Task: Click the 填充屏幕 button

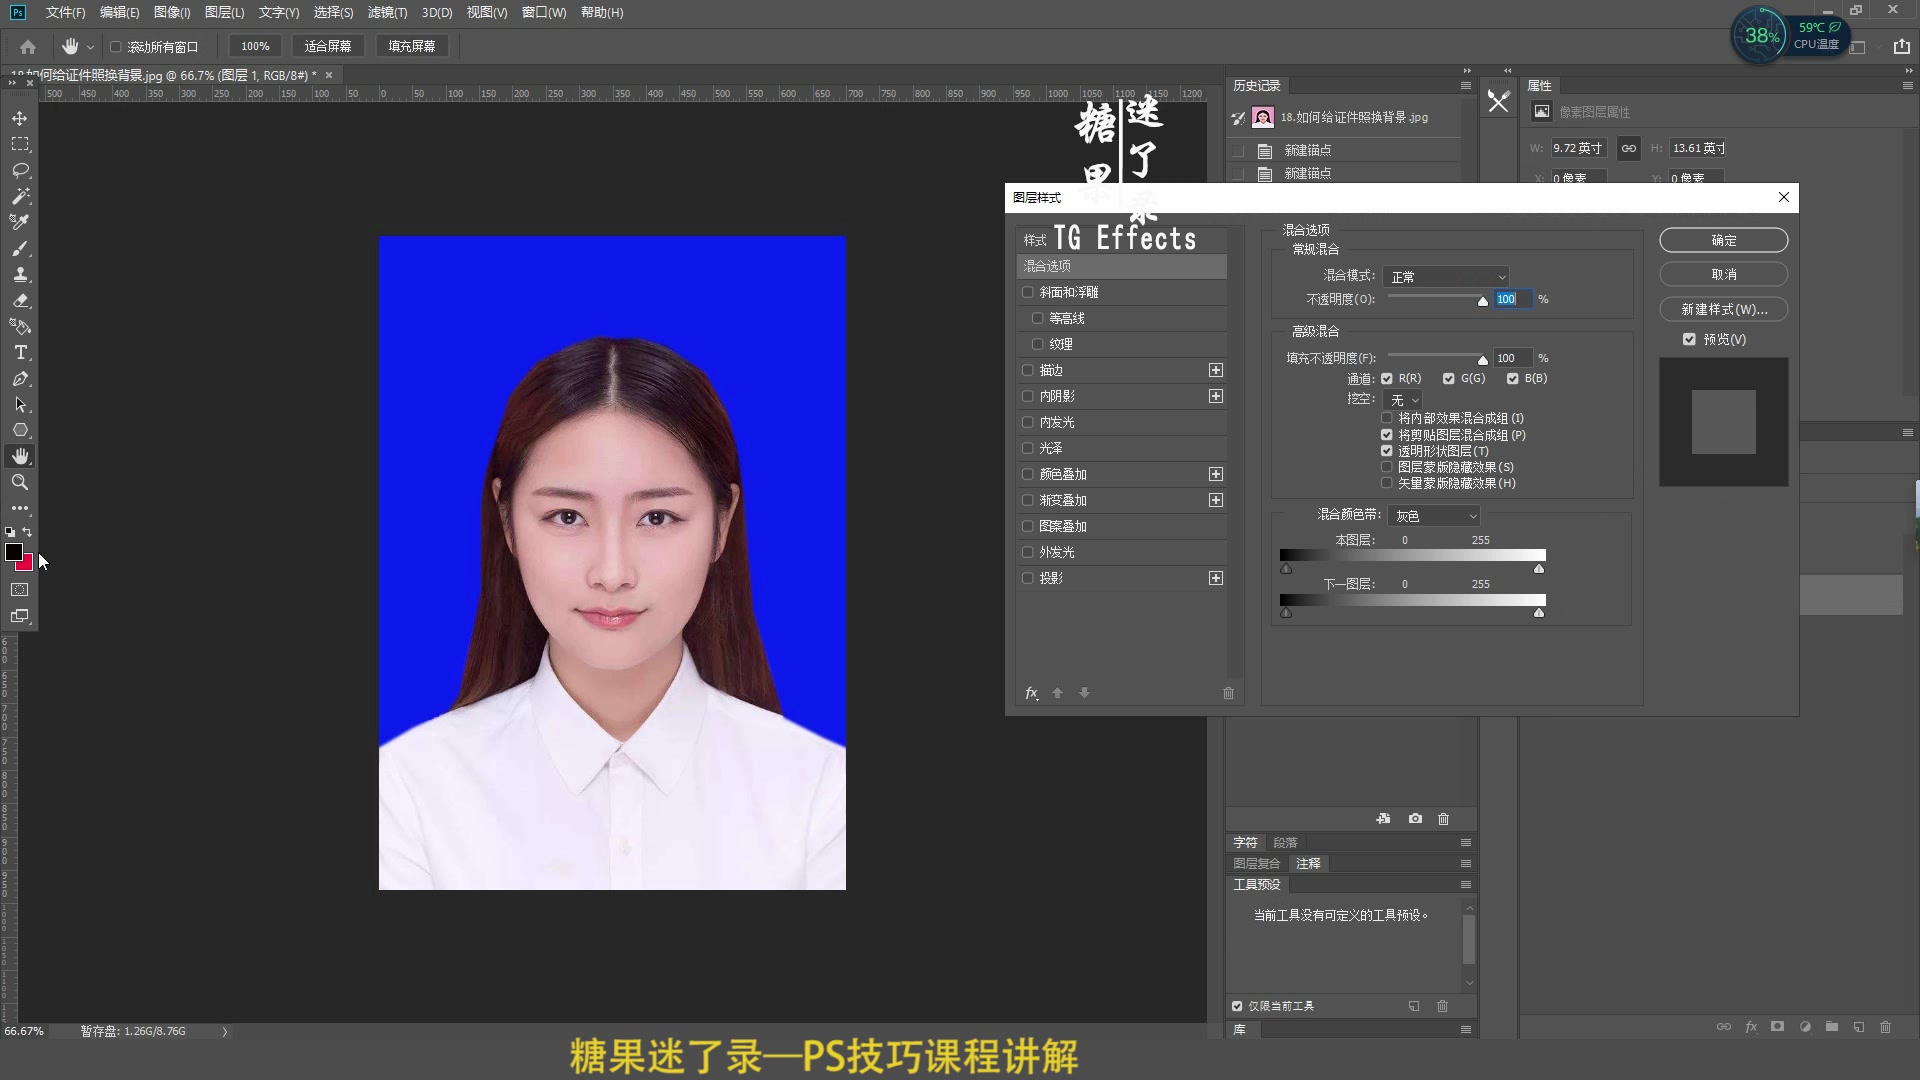Action: pos(412,46)
